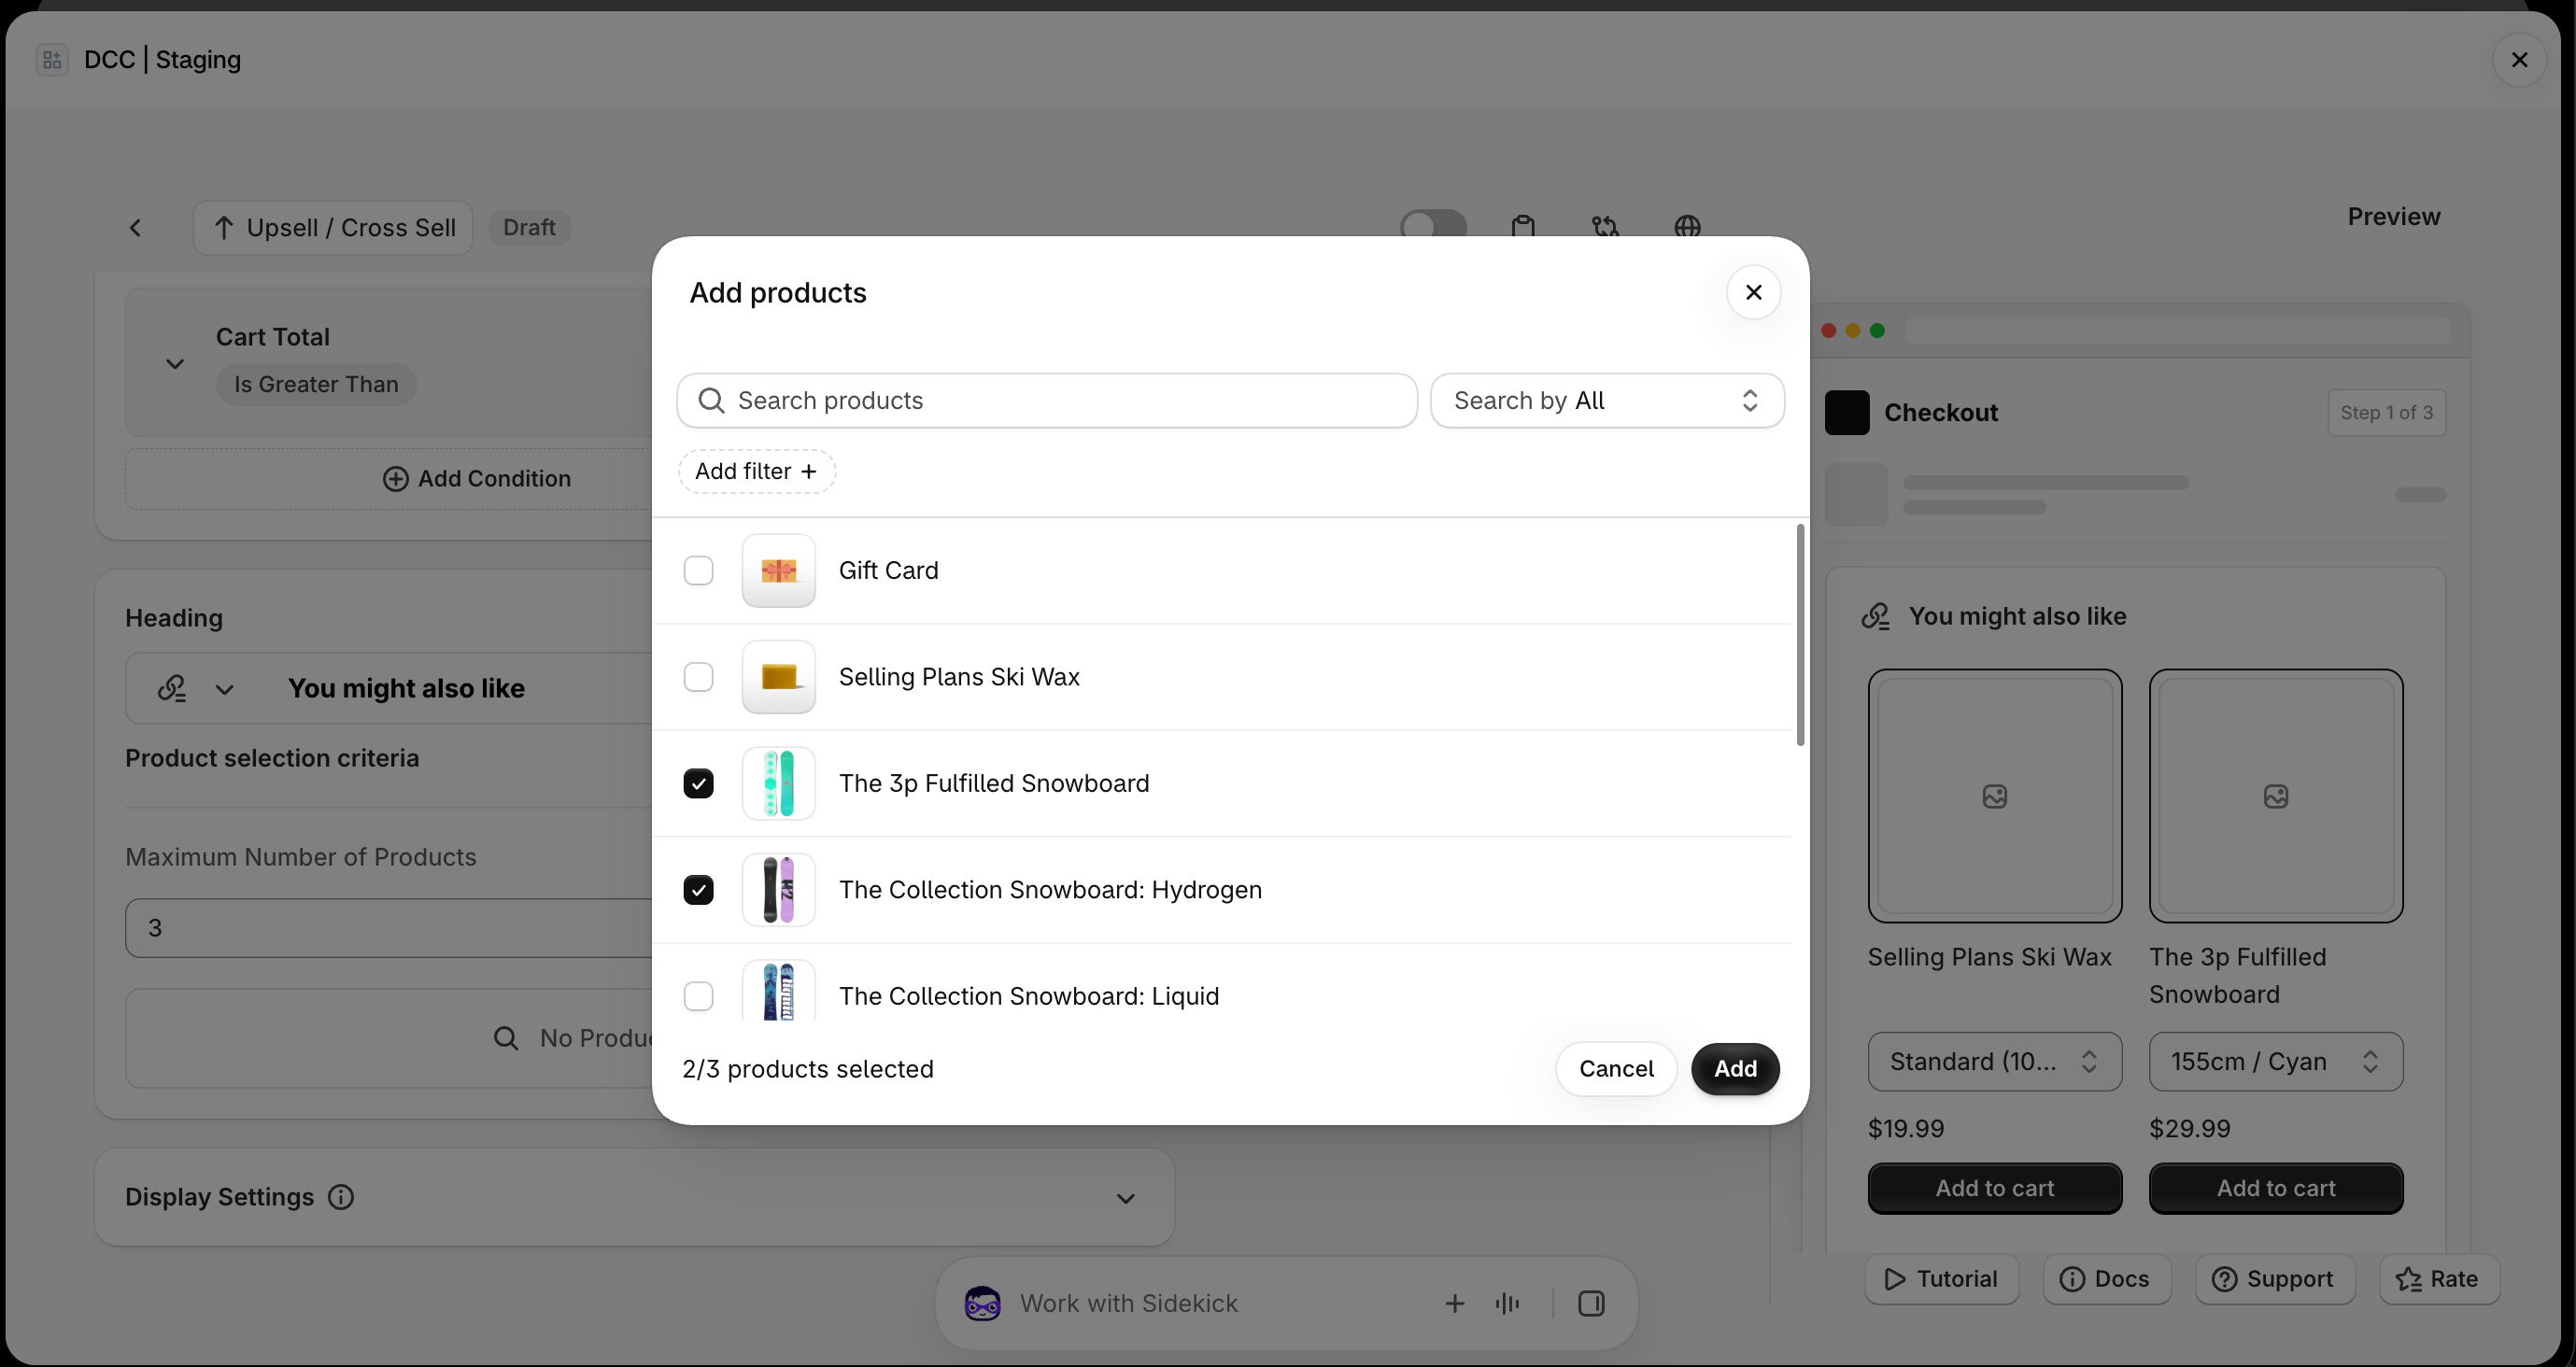Screen dimensions: 2576x1367
Task: Click Add filter button
Action: tap(757, 472)
